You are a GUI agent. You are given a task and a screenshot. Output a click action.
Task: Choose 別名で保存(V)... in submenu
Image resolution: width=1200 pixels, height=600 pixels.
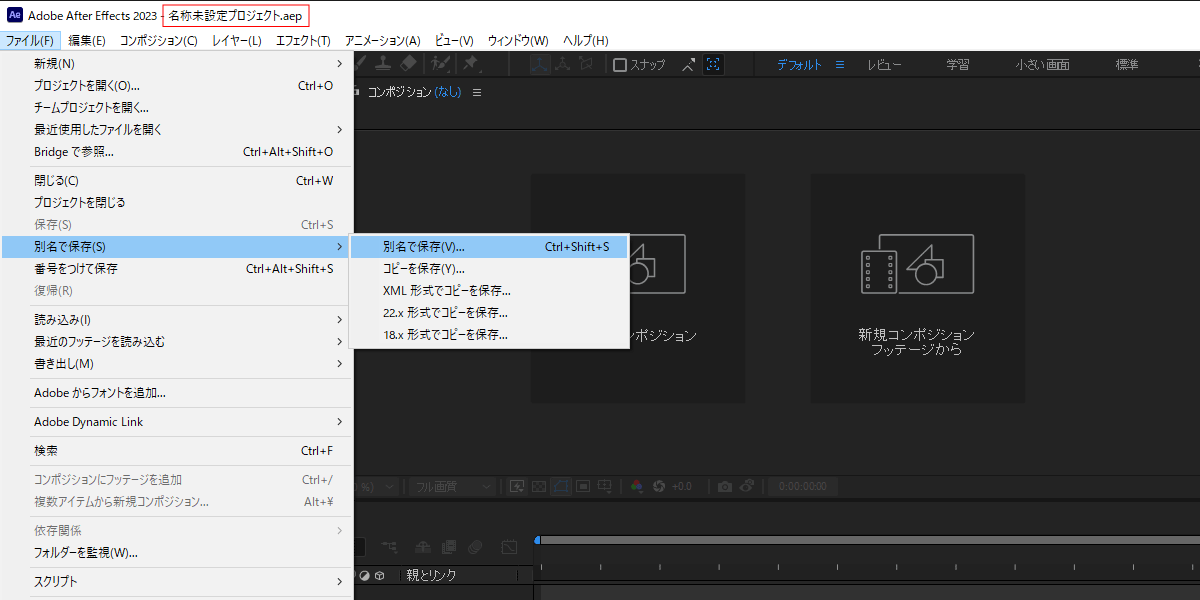tap(489, 246)
